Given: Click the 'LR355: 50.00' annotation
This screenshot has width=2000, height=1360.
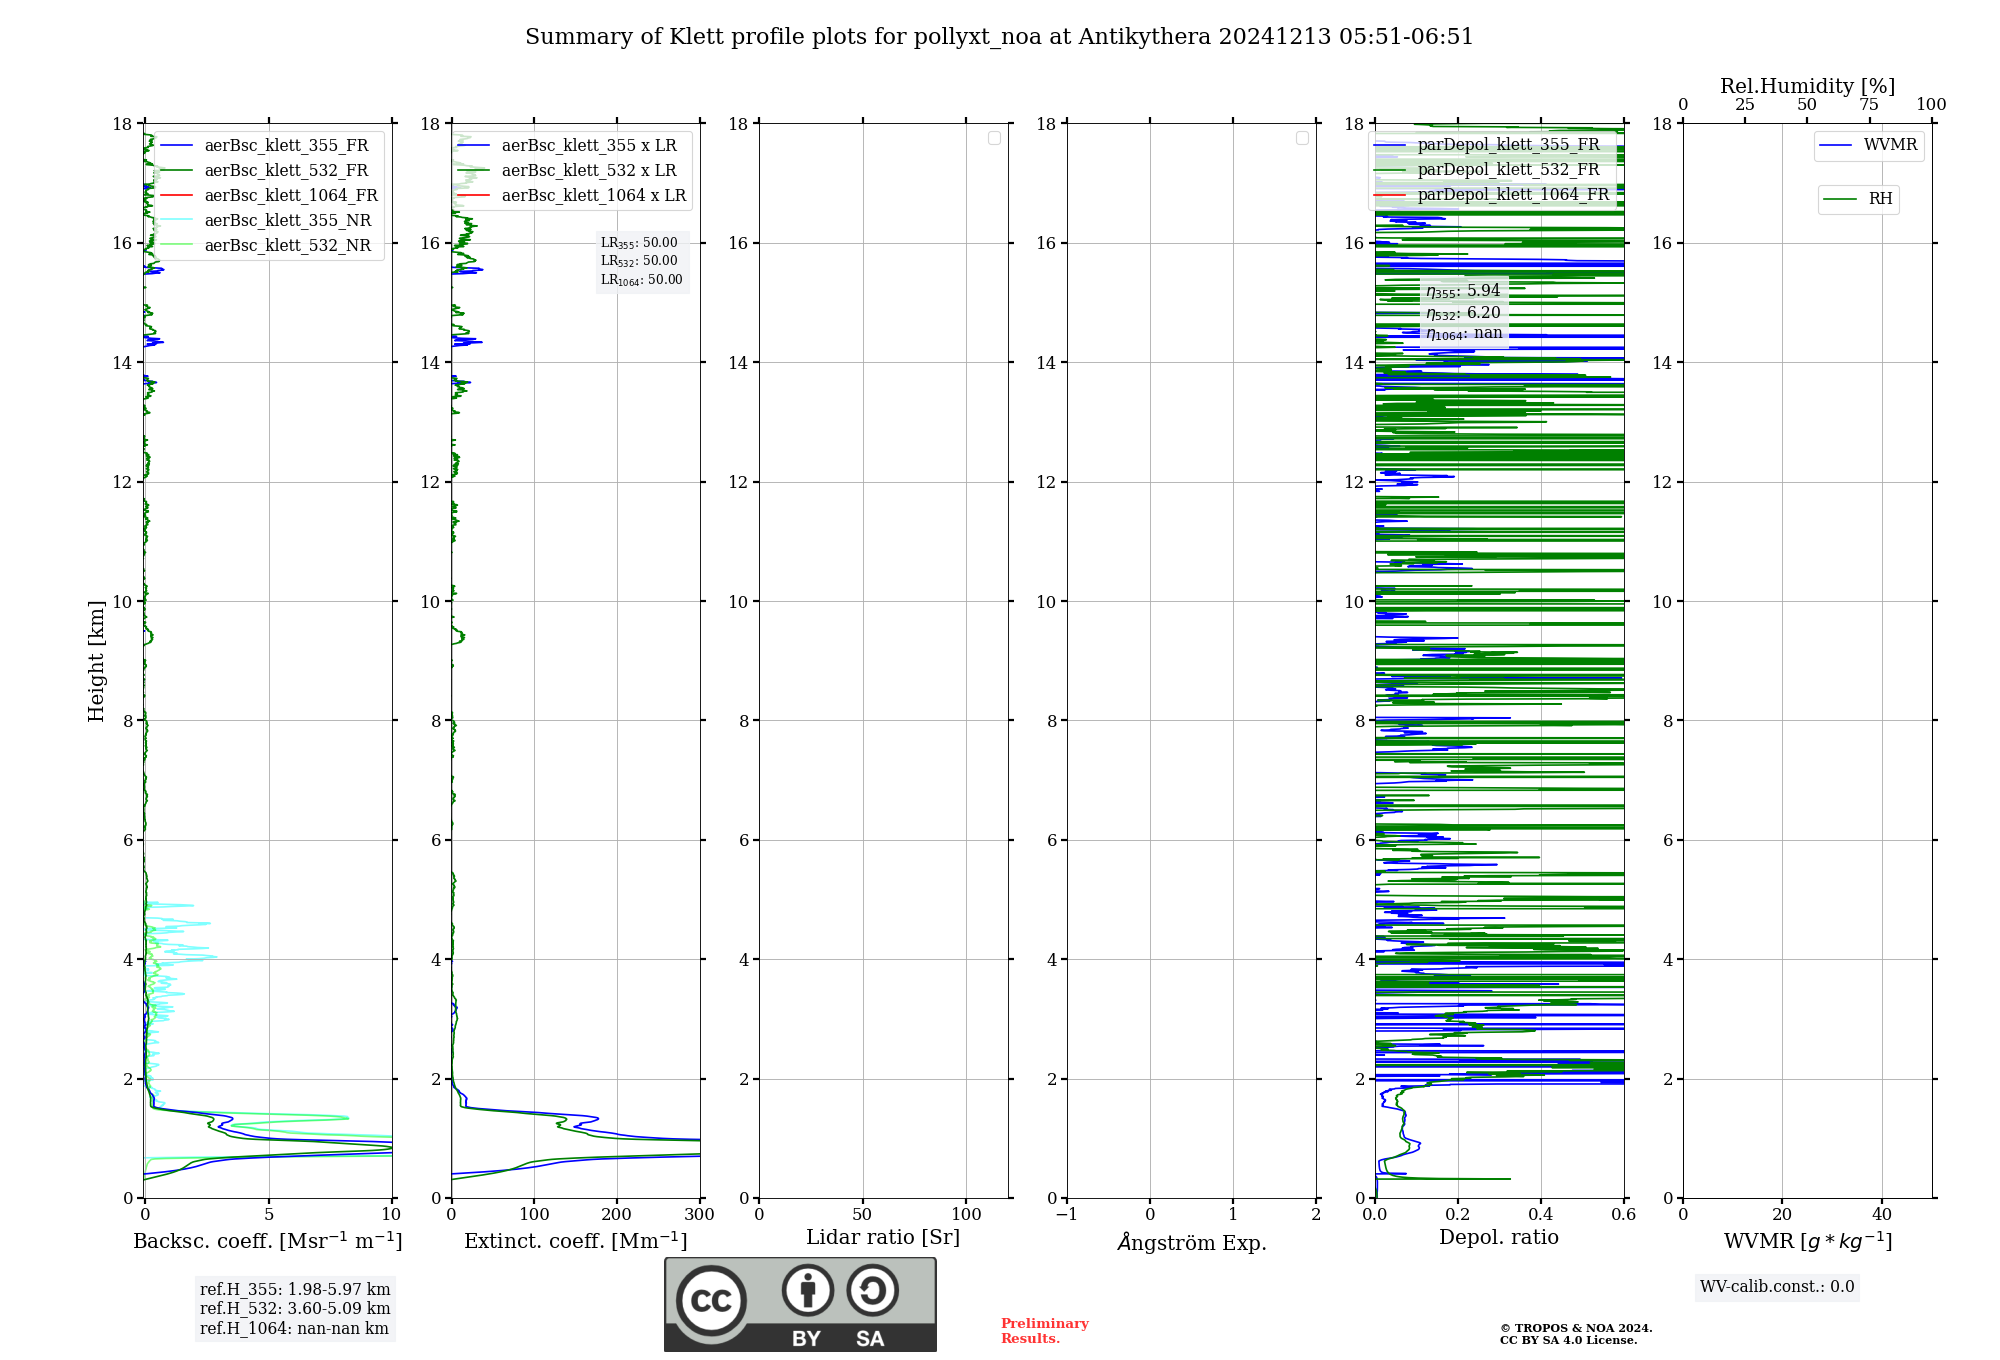Looking at the screenshot, I should point(639,243).
